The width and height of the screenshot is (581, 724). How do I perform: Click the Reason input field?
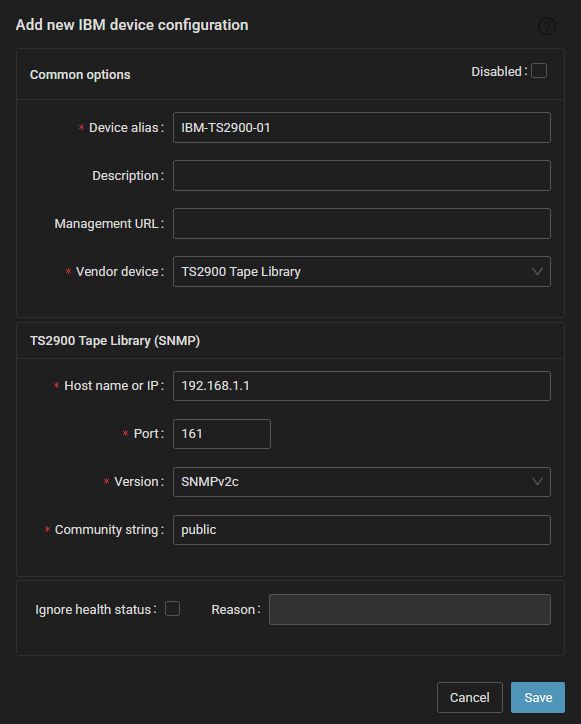pos(410,609)
